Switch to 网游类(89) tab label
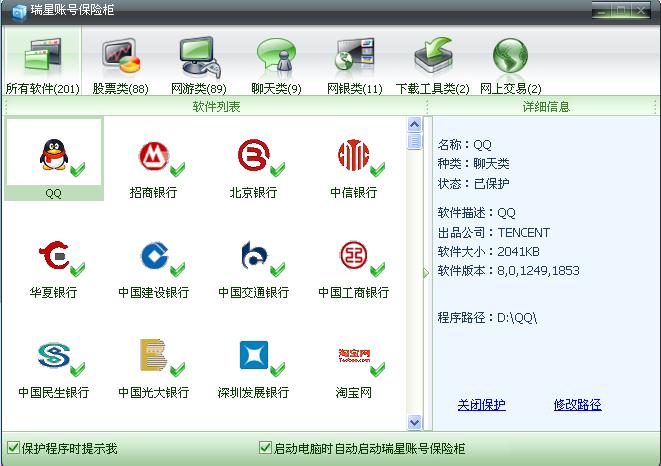This screenshot has height=466, width=661. coord(199,89)
